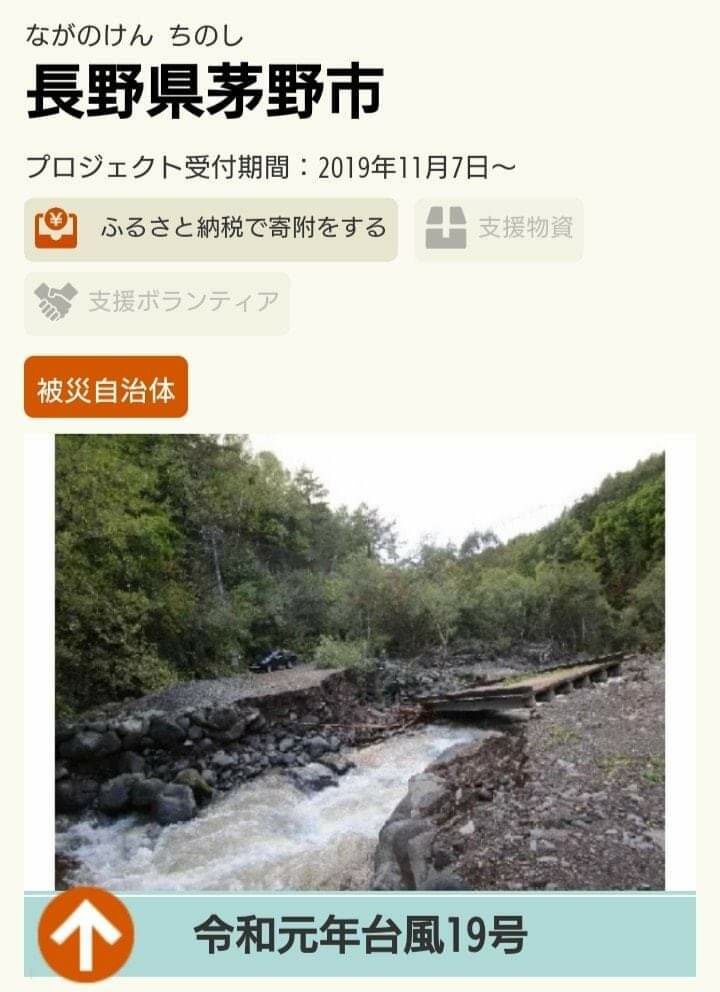Open the 令和元年台風19号 typhoon banner
The height and width of the screenshot is (992, 720).
360,936
